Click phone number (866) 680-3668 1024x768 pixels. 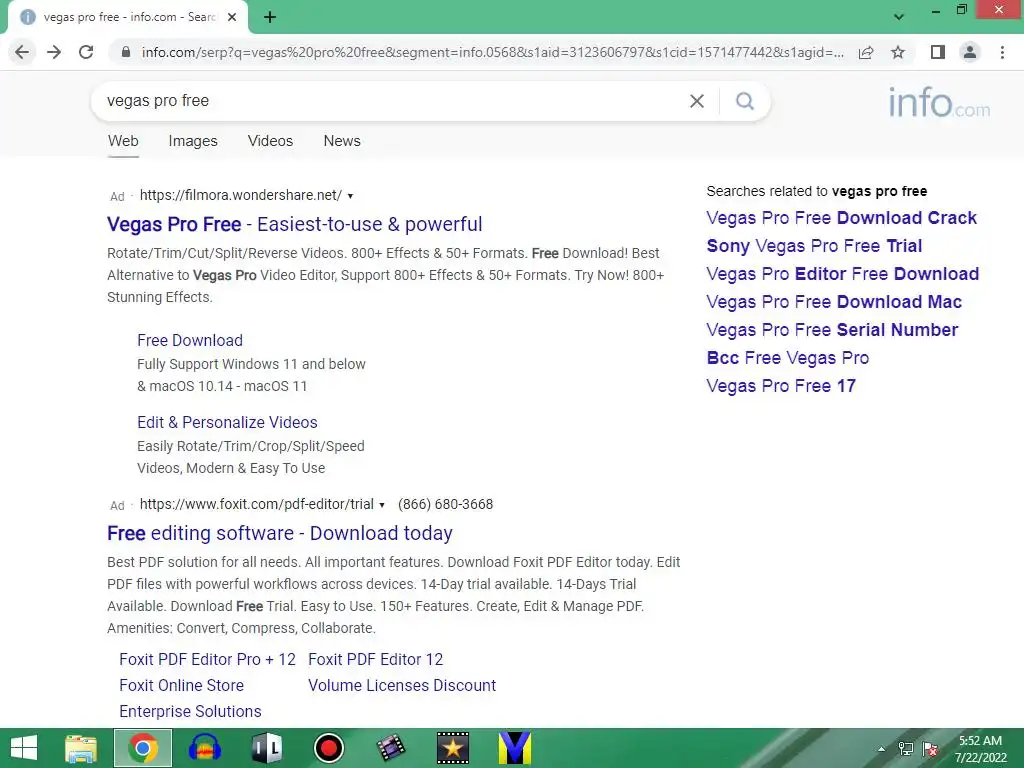click(x=445, y=504)
